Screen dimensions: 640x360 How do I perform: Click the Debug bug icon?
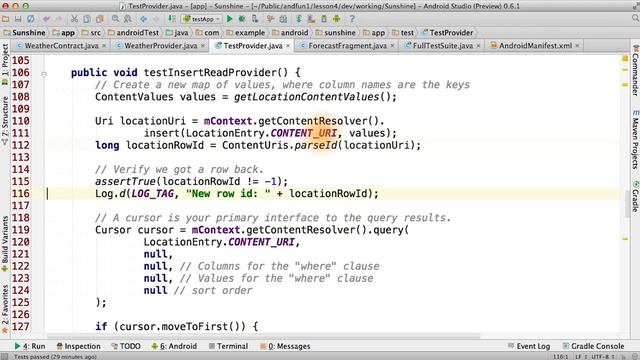(242, 19)
